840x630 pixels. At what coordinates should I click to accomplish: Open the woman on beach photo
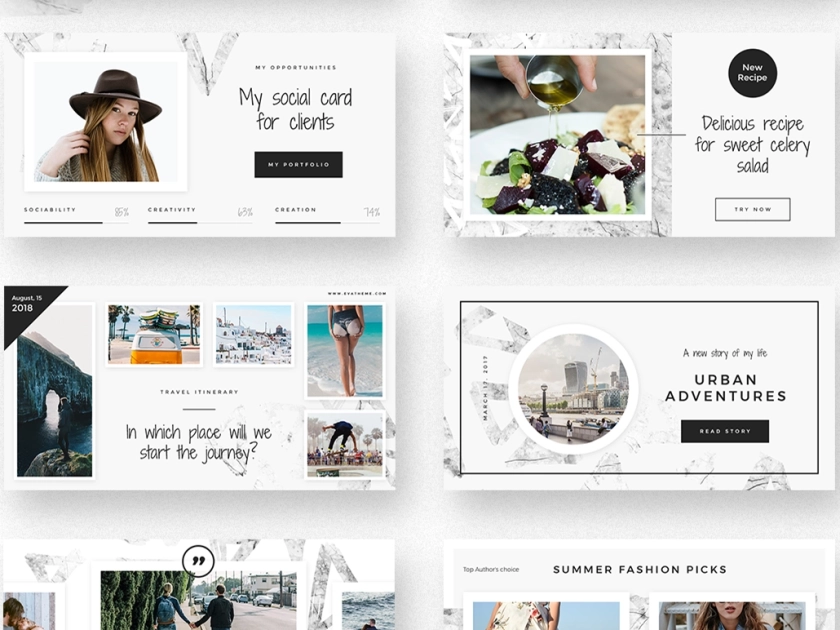pos(345,351)
